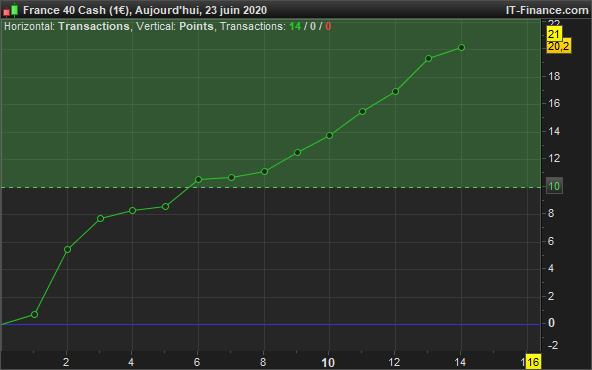Click the chart title 'France 40 Cash (1€)'

[76, 10]
